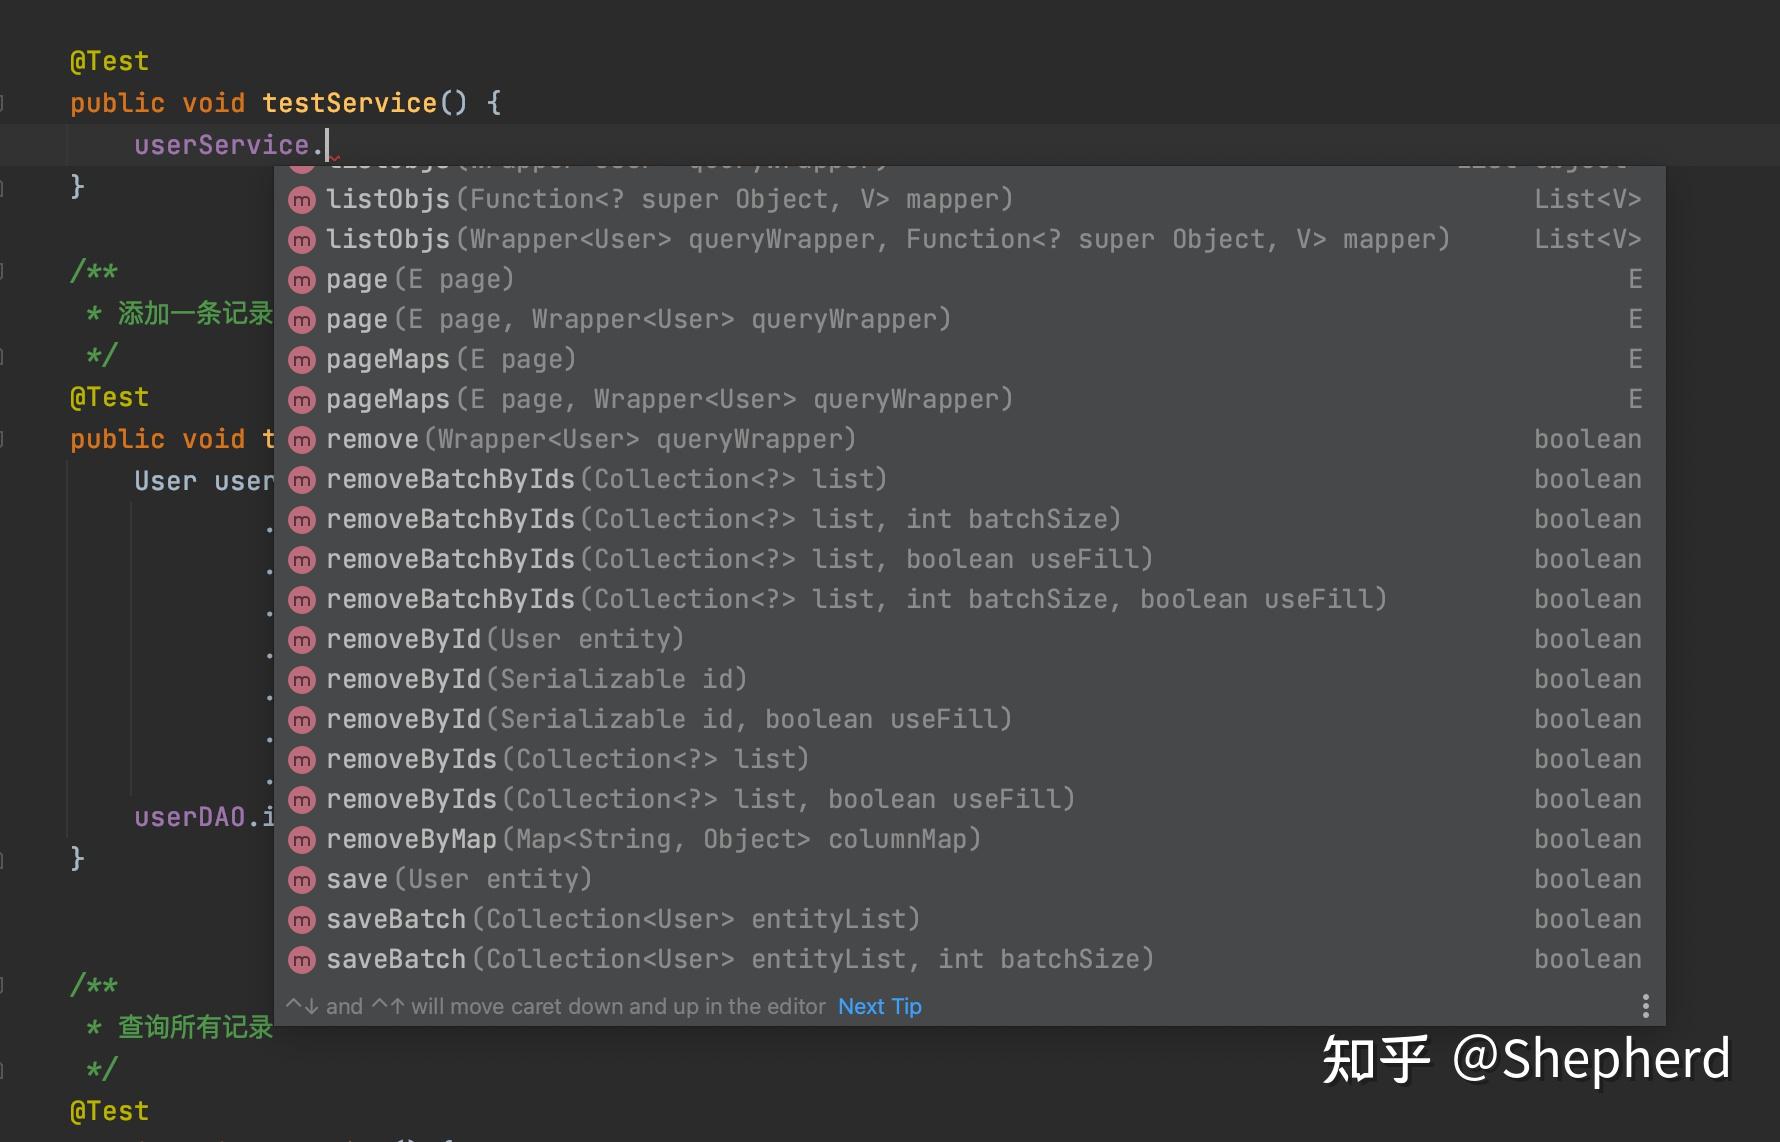This screenshot has width=1780, height=1142.
Task: Click method icon beside save(User entity)
Action: click(x=301, y=880)
